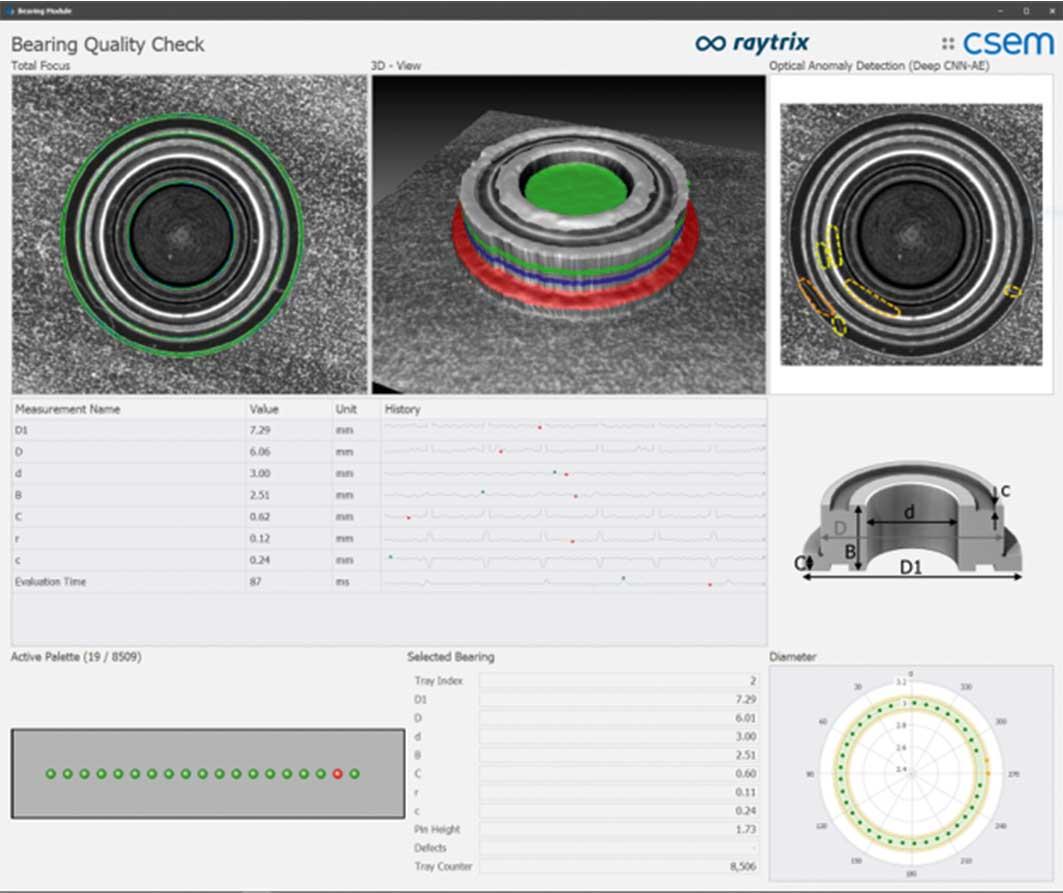Image resolution: width=1063 pixels, height=893 pixels.
Task: Click the last green palette dot
Action: [x=355, y=774]
